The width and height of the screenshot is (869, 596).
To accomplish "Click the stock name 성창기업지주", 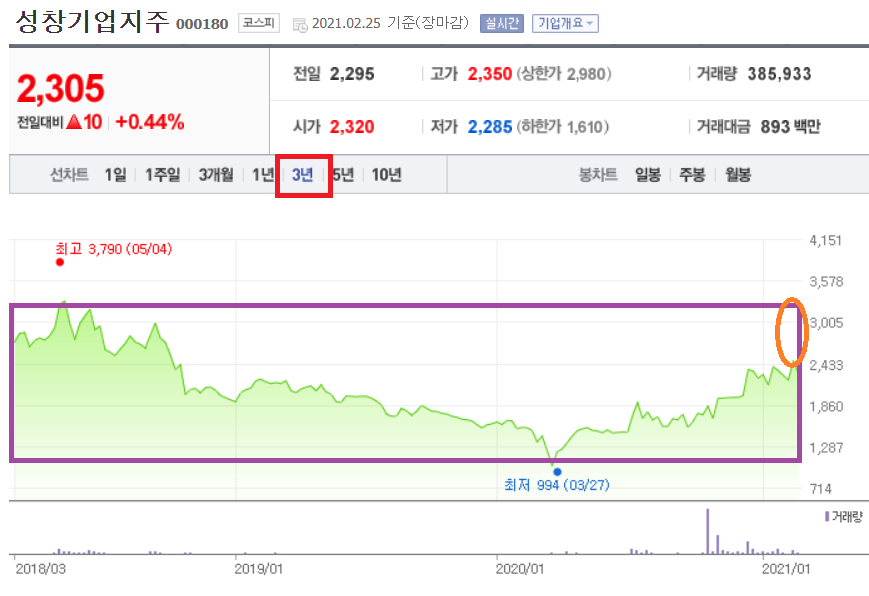I will (x=92, y=22).
